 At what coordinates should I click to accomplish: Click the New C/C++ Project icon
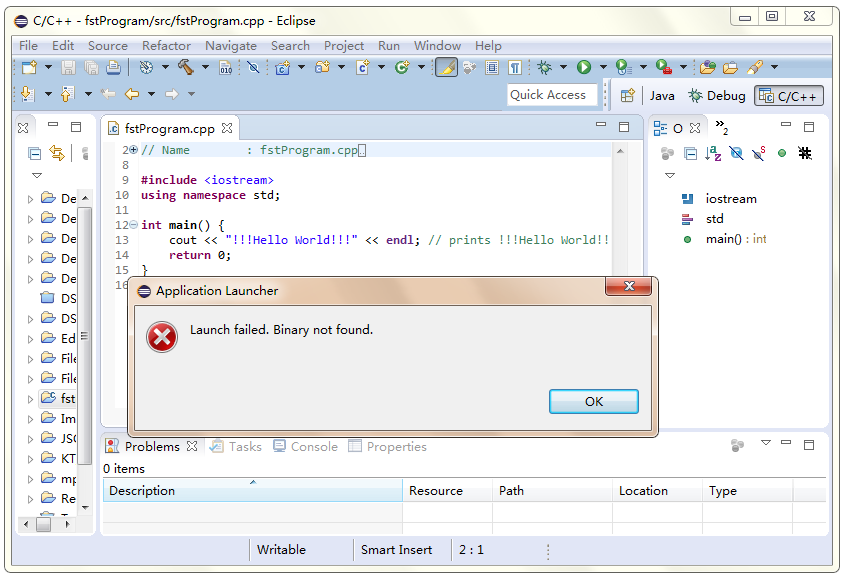282,67
